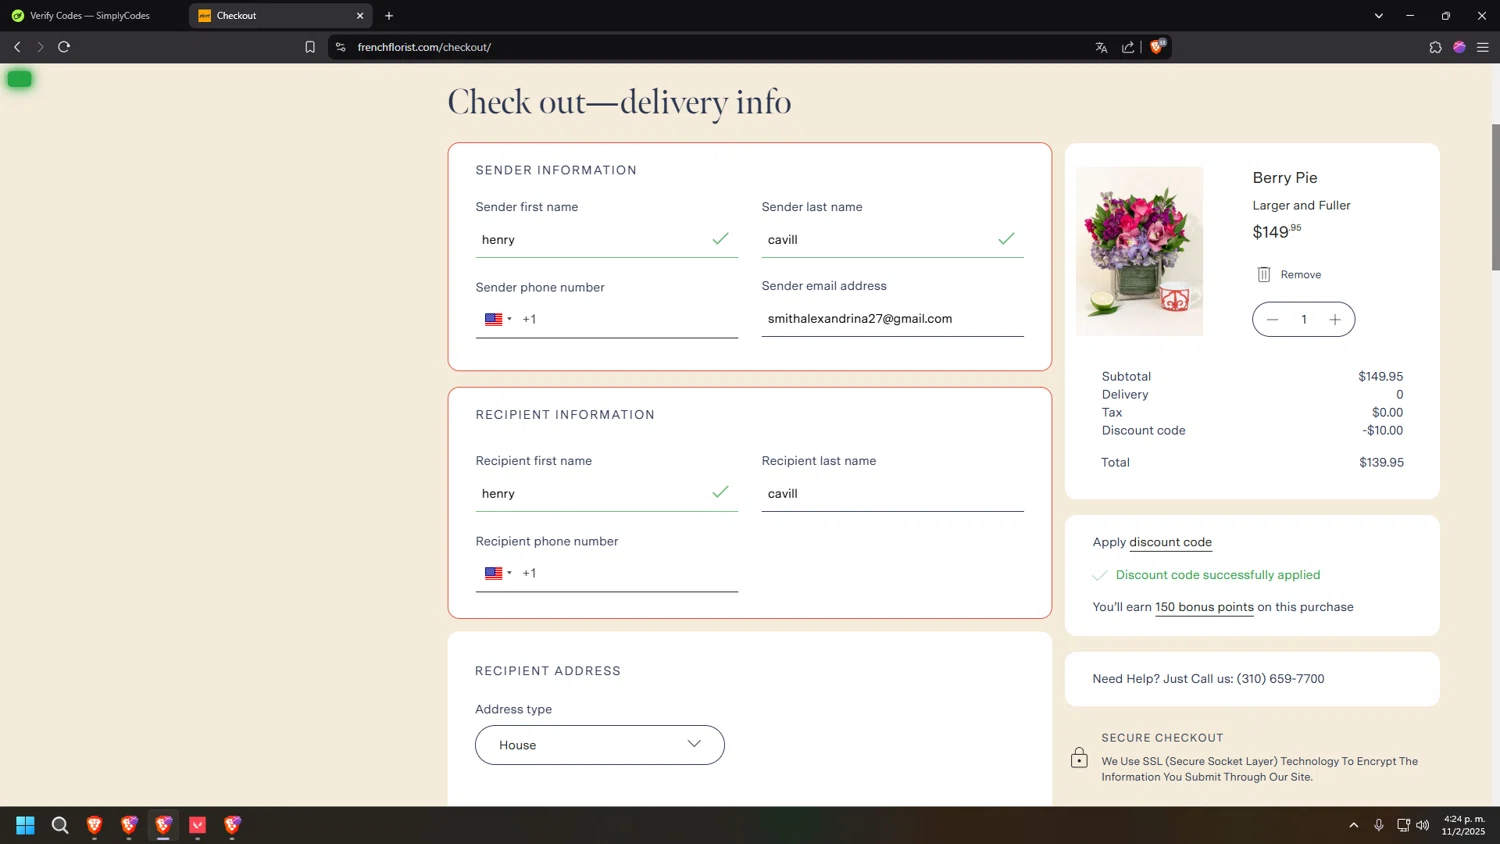Viewport: 1500px width, 844px height.
Task: Click the microphone tray icon
Action: [x=1379, y=825]
